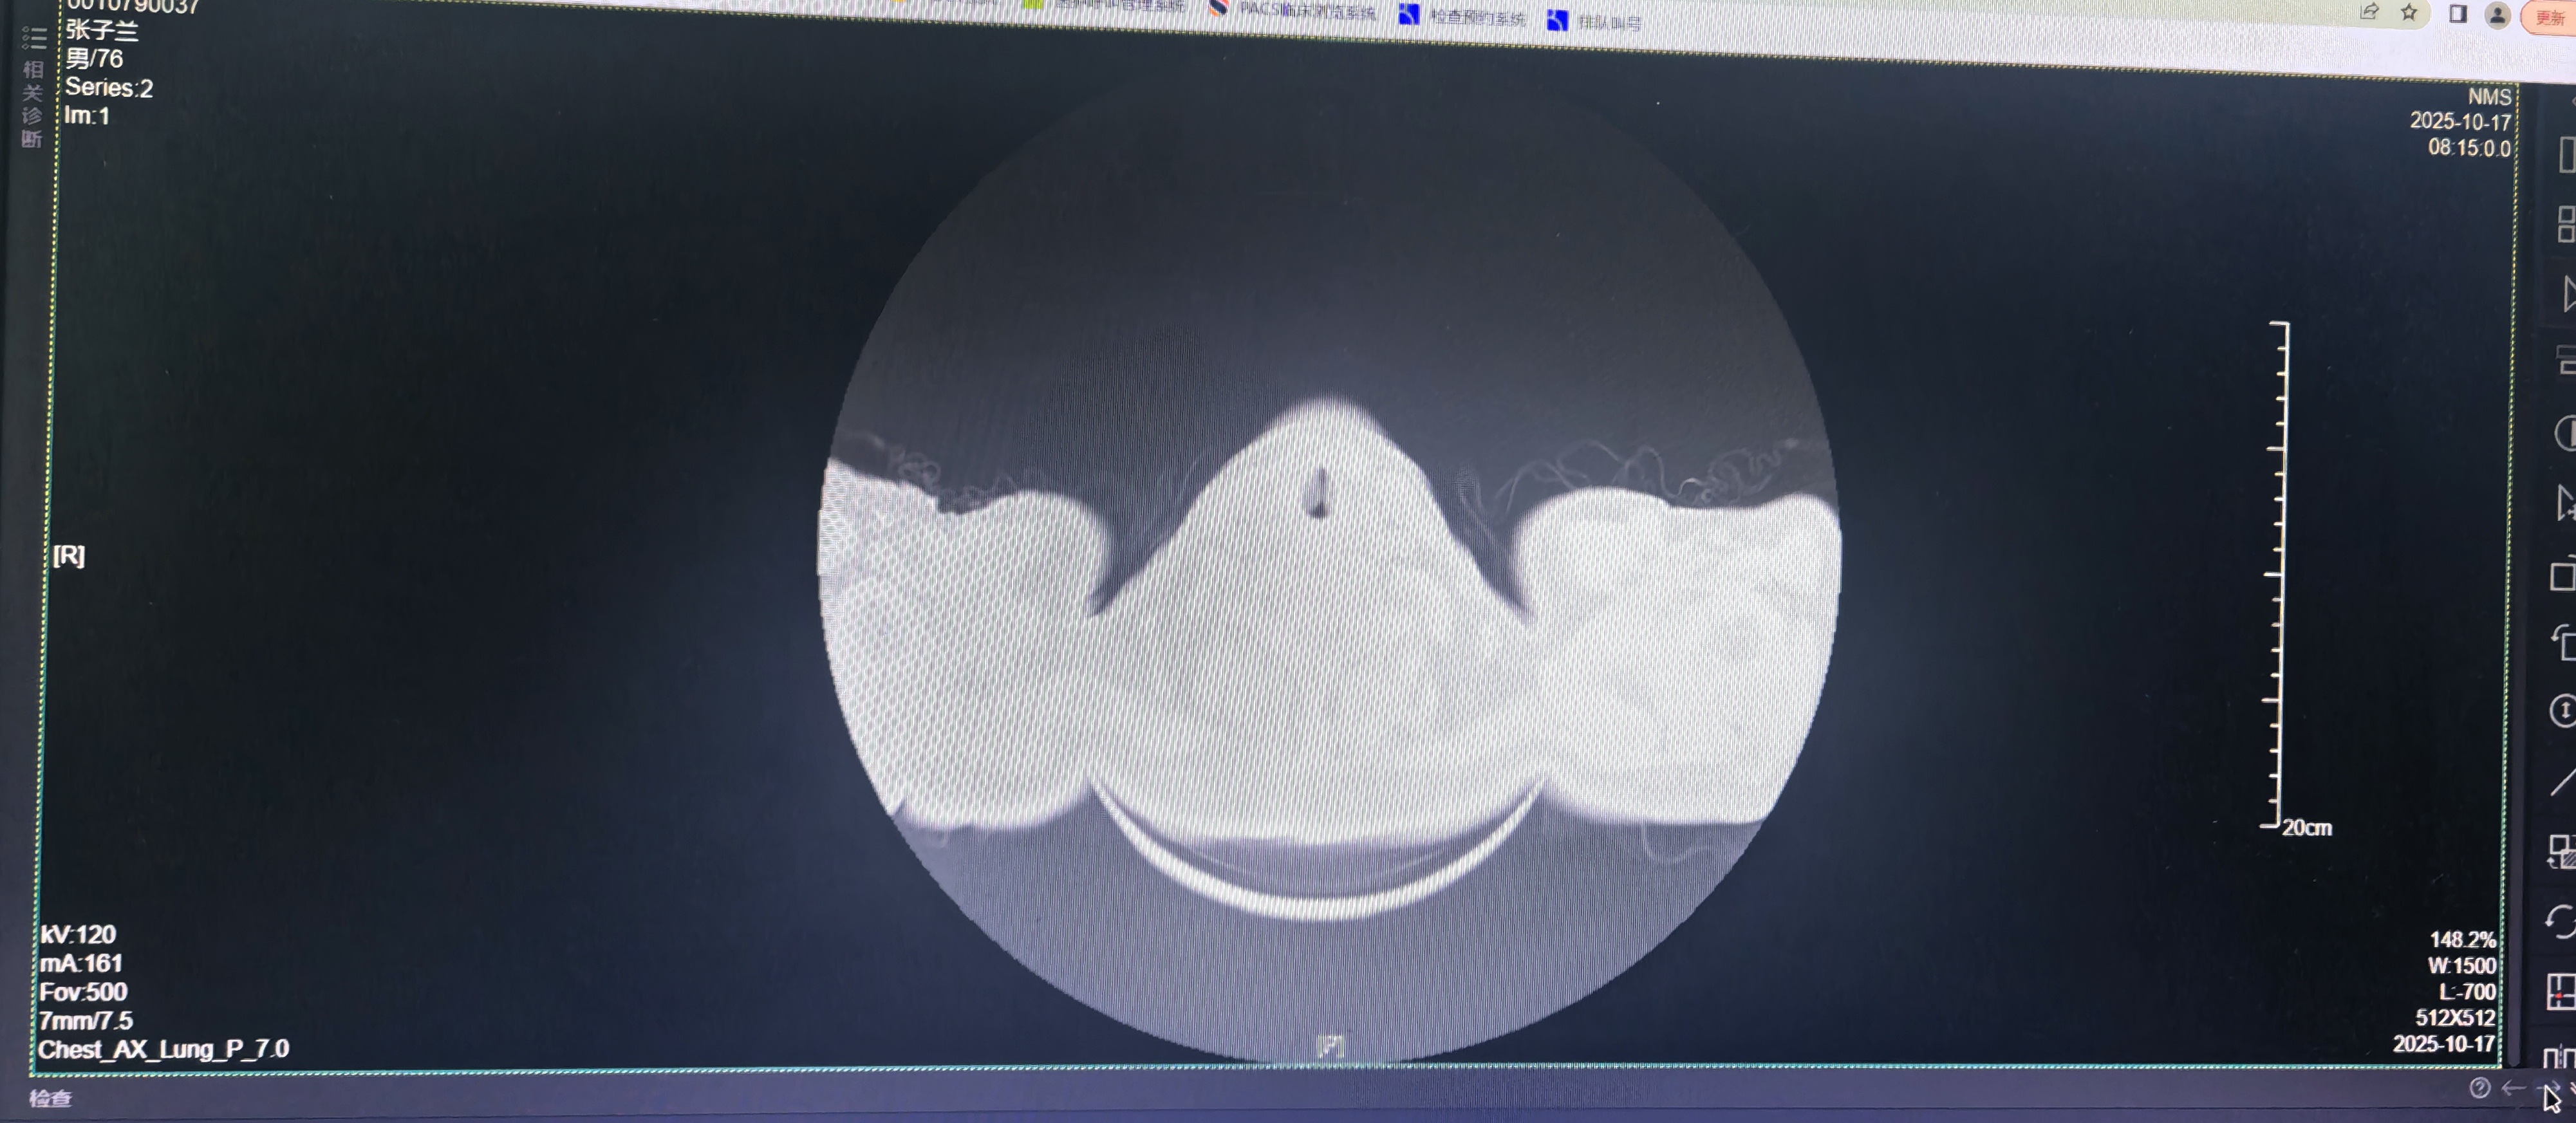2576x1123 pixels.
Task: Click the circular refresh reset icon
Action: click(2561, 921)
